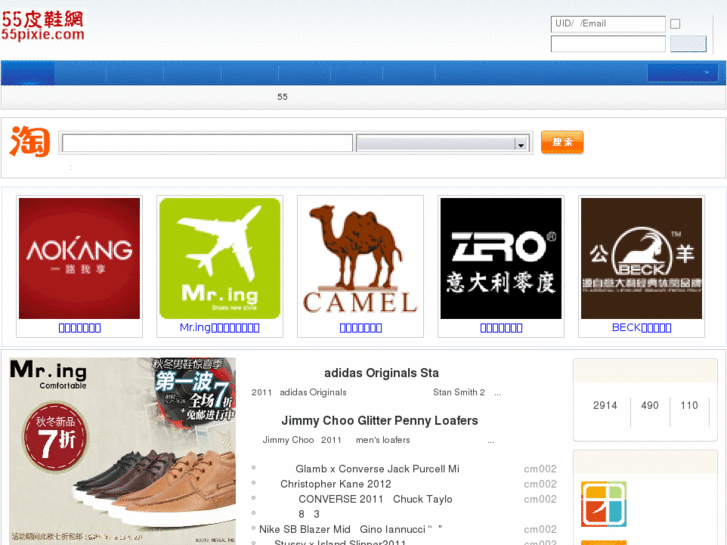Select the first highlighted tab in blue navigation bar

tap(28, 73)
